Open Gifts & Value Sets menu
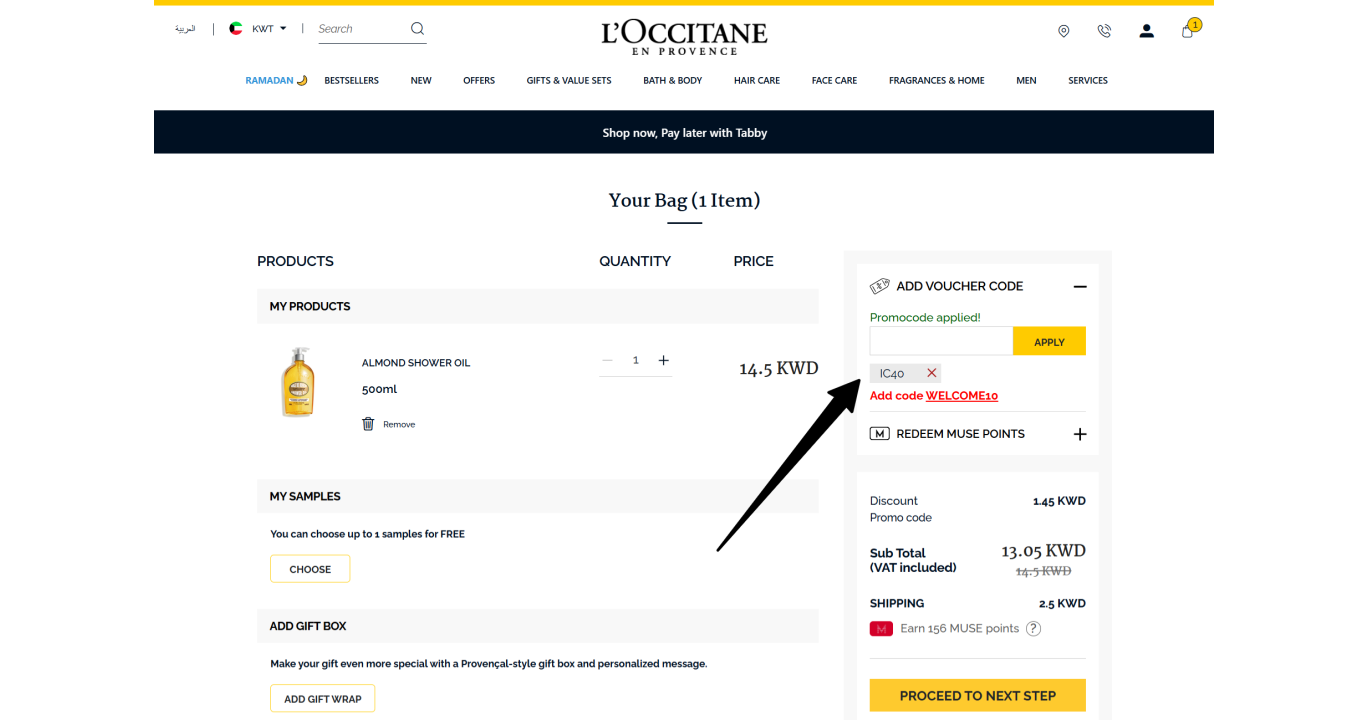 coord(569,81)
